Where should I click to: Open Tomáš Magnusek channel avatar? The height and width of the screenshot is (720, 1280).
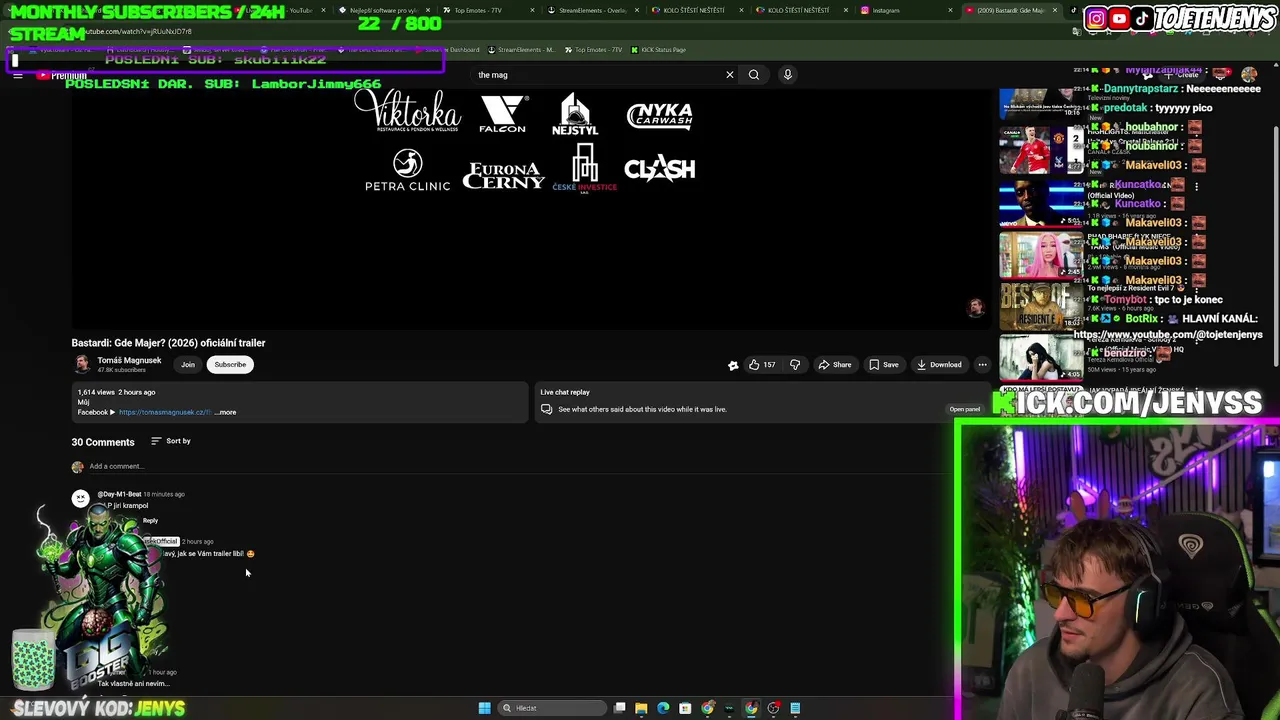[x=82, y=365]
